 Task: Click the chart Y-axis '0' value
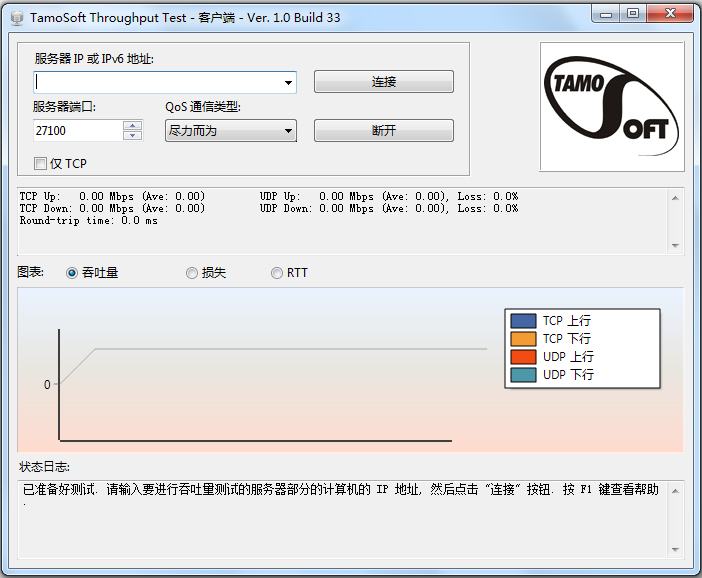tap(47, 385)
